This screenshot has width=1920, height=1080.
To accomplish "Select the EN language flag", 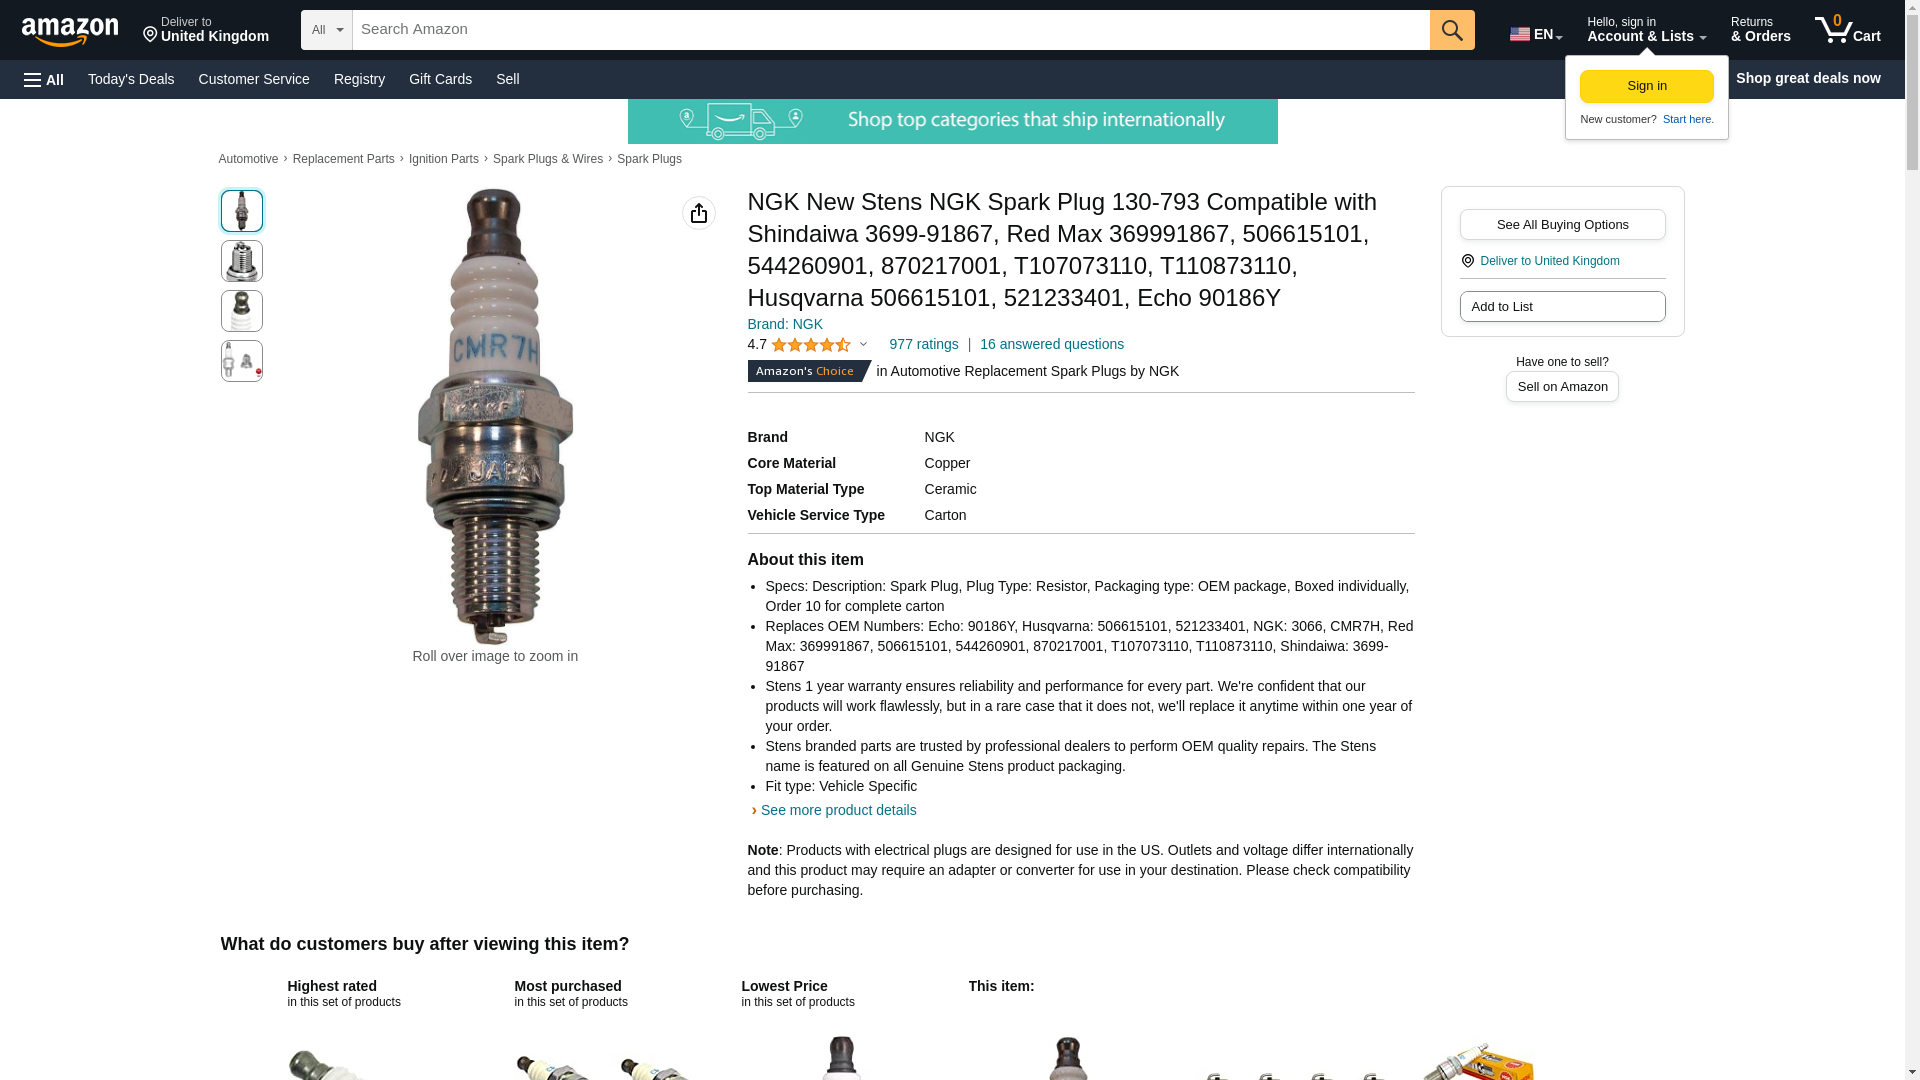I will click(1535, 34).
